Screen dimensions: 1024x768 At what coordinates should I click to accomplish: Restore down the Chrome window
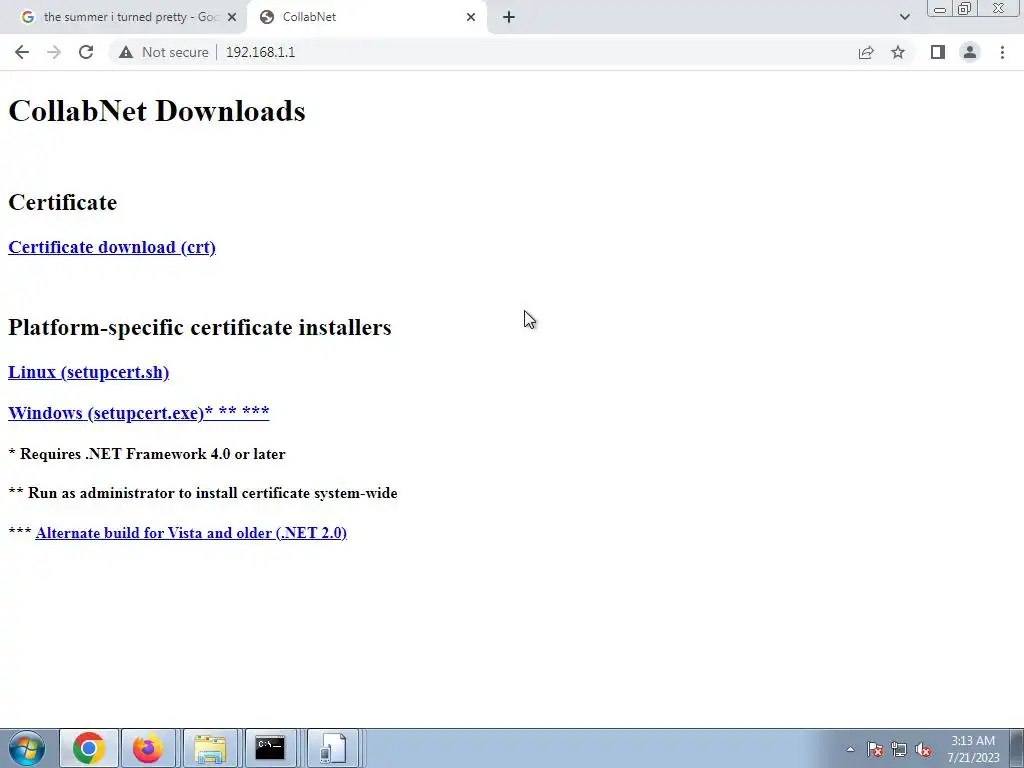[964, 9]
